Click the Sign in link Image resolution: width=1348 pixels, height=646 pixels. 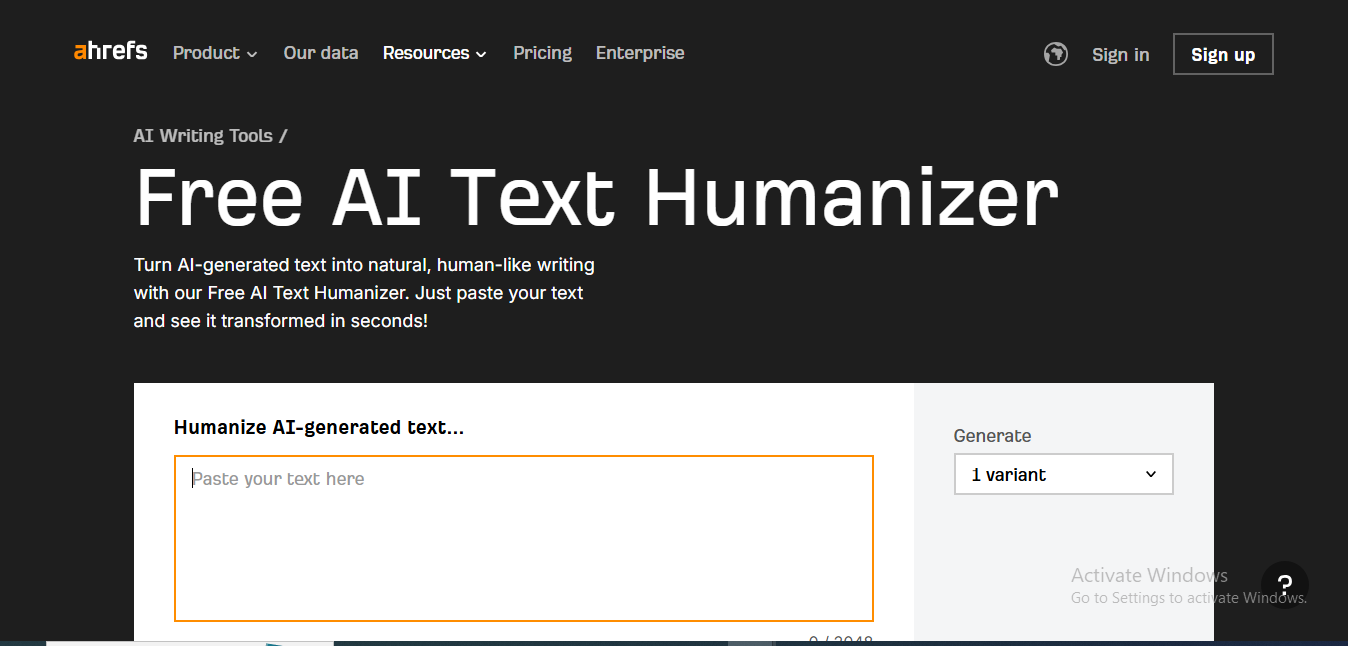pyautogui.click(x=1120, y=55)
